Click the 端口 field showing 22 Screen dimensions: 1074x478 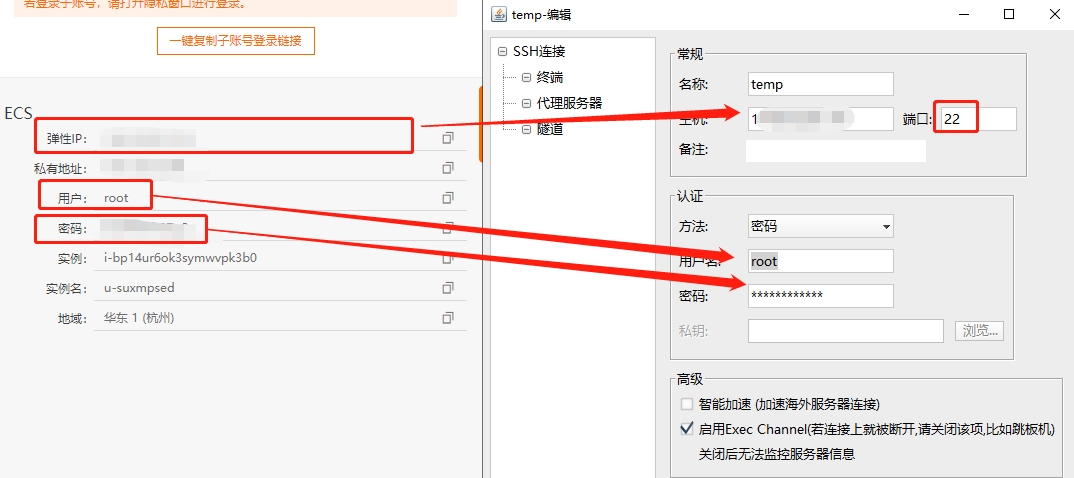tap(977, 119)
